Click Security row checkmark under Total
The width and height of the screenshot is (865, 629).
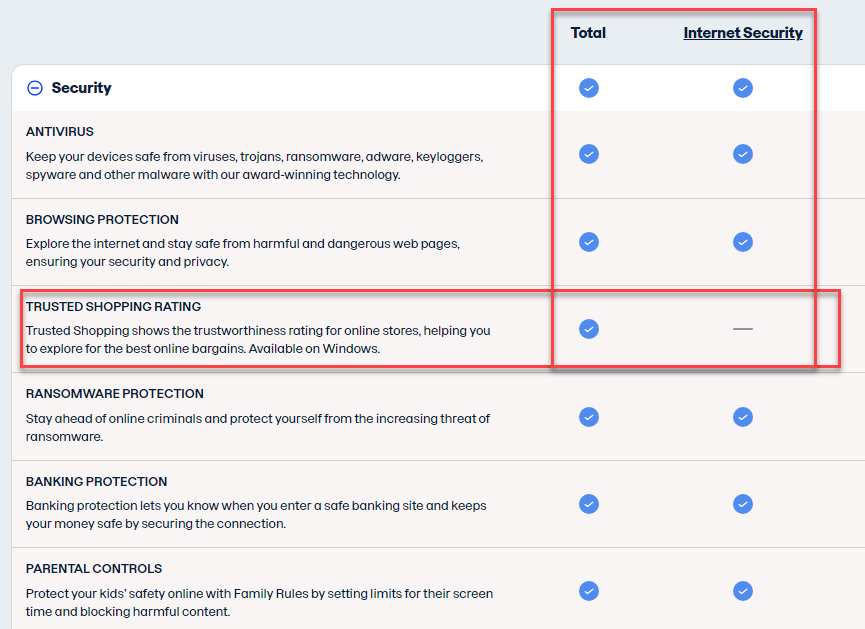coord(589,88)
